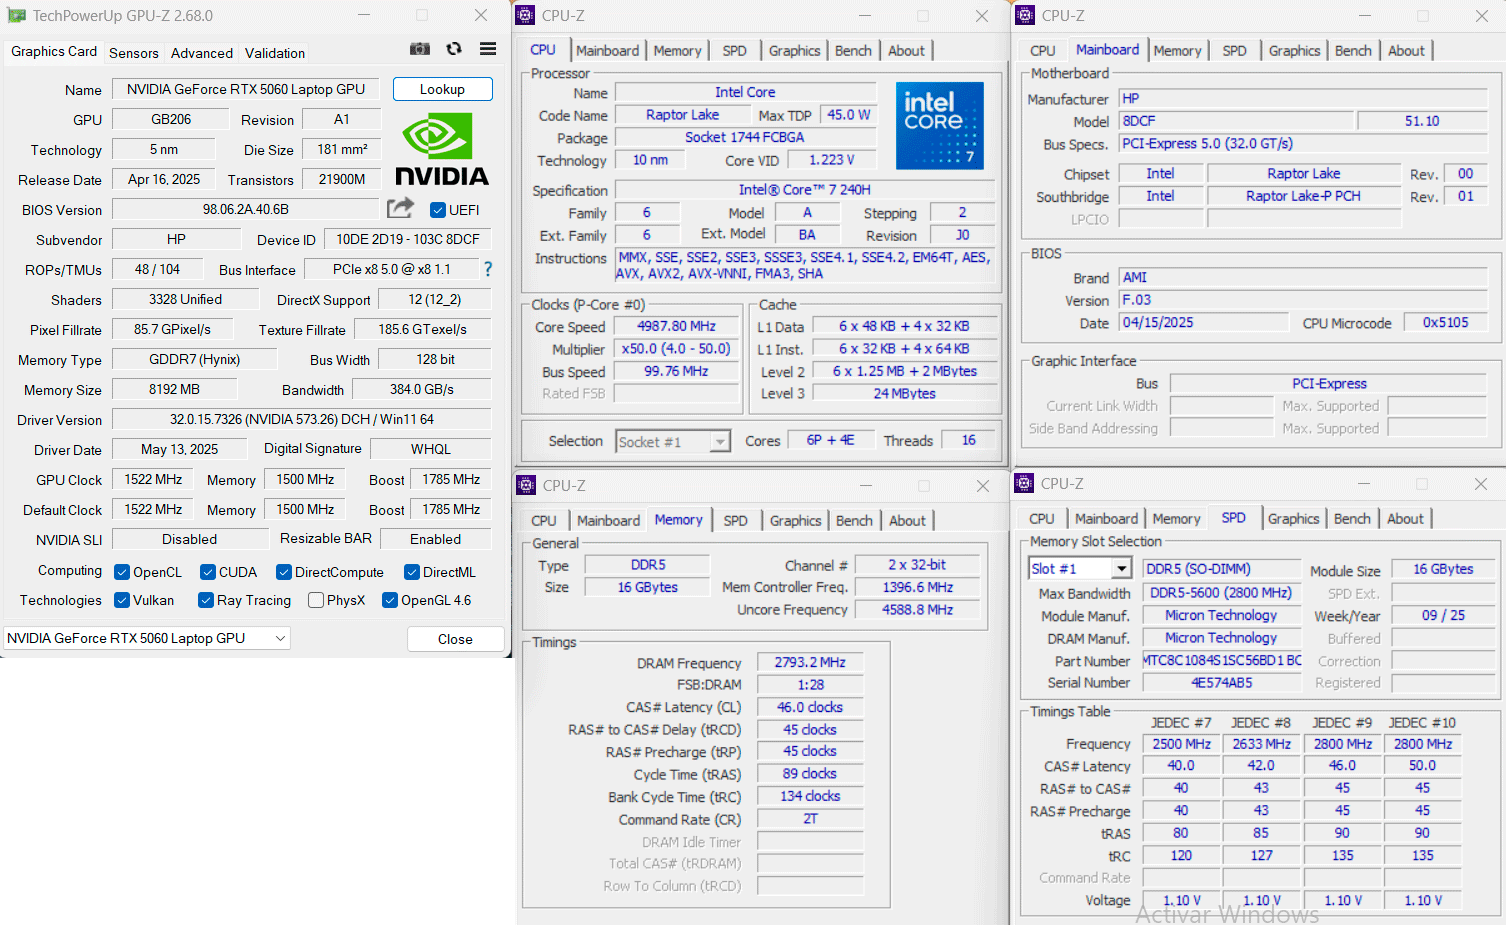Click the Lookup button in GPU-Z
This screenshot has width=1506, height=925.
pos(442,89)
